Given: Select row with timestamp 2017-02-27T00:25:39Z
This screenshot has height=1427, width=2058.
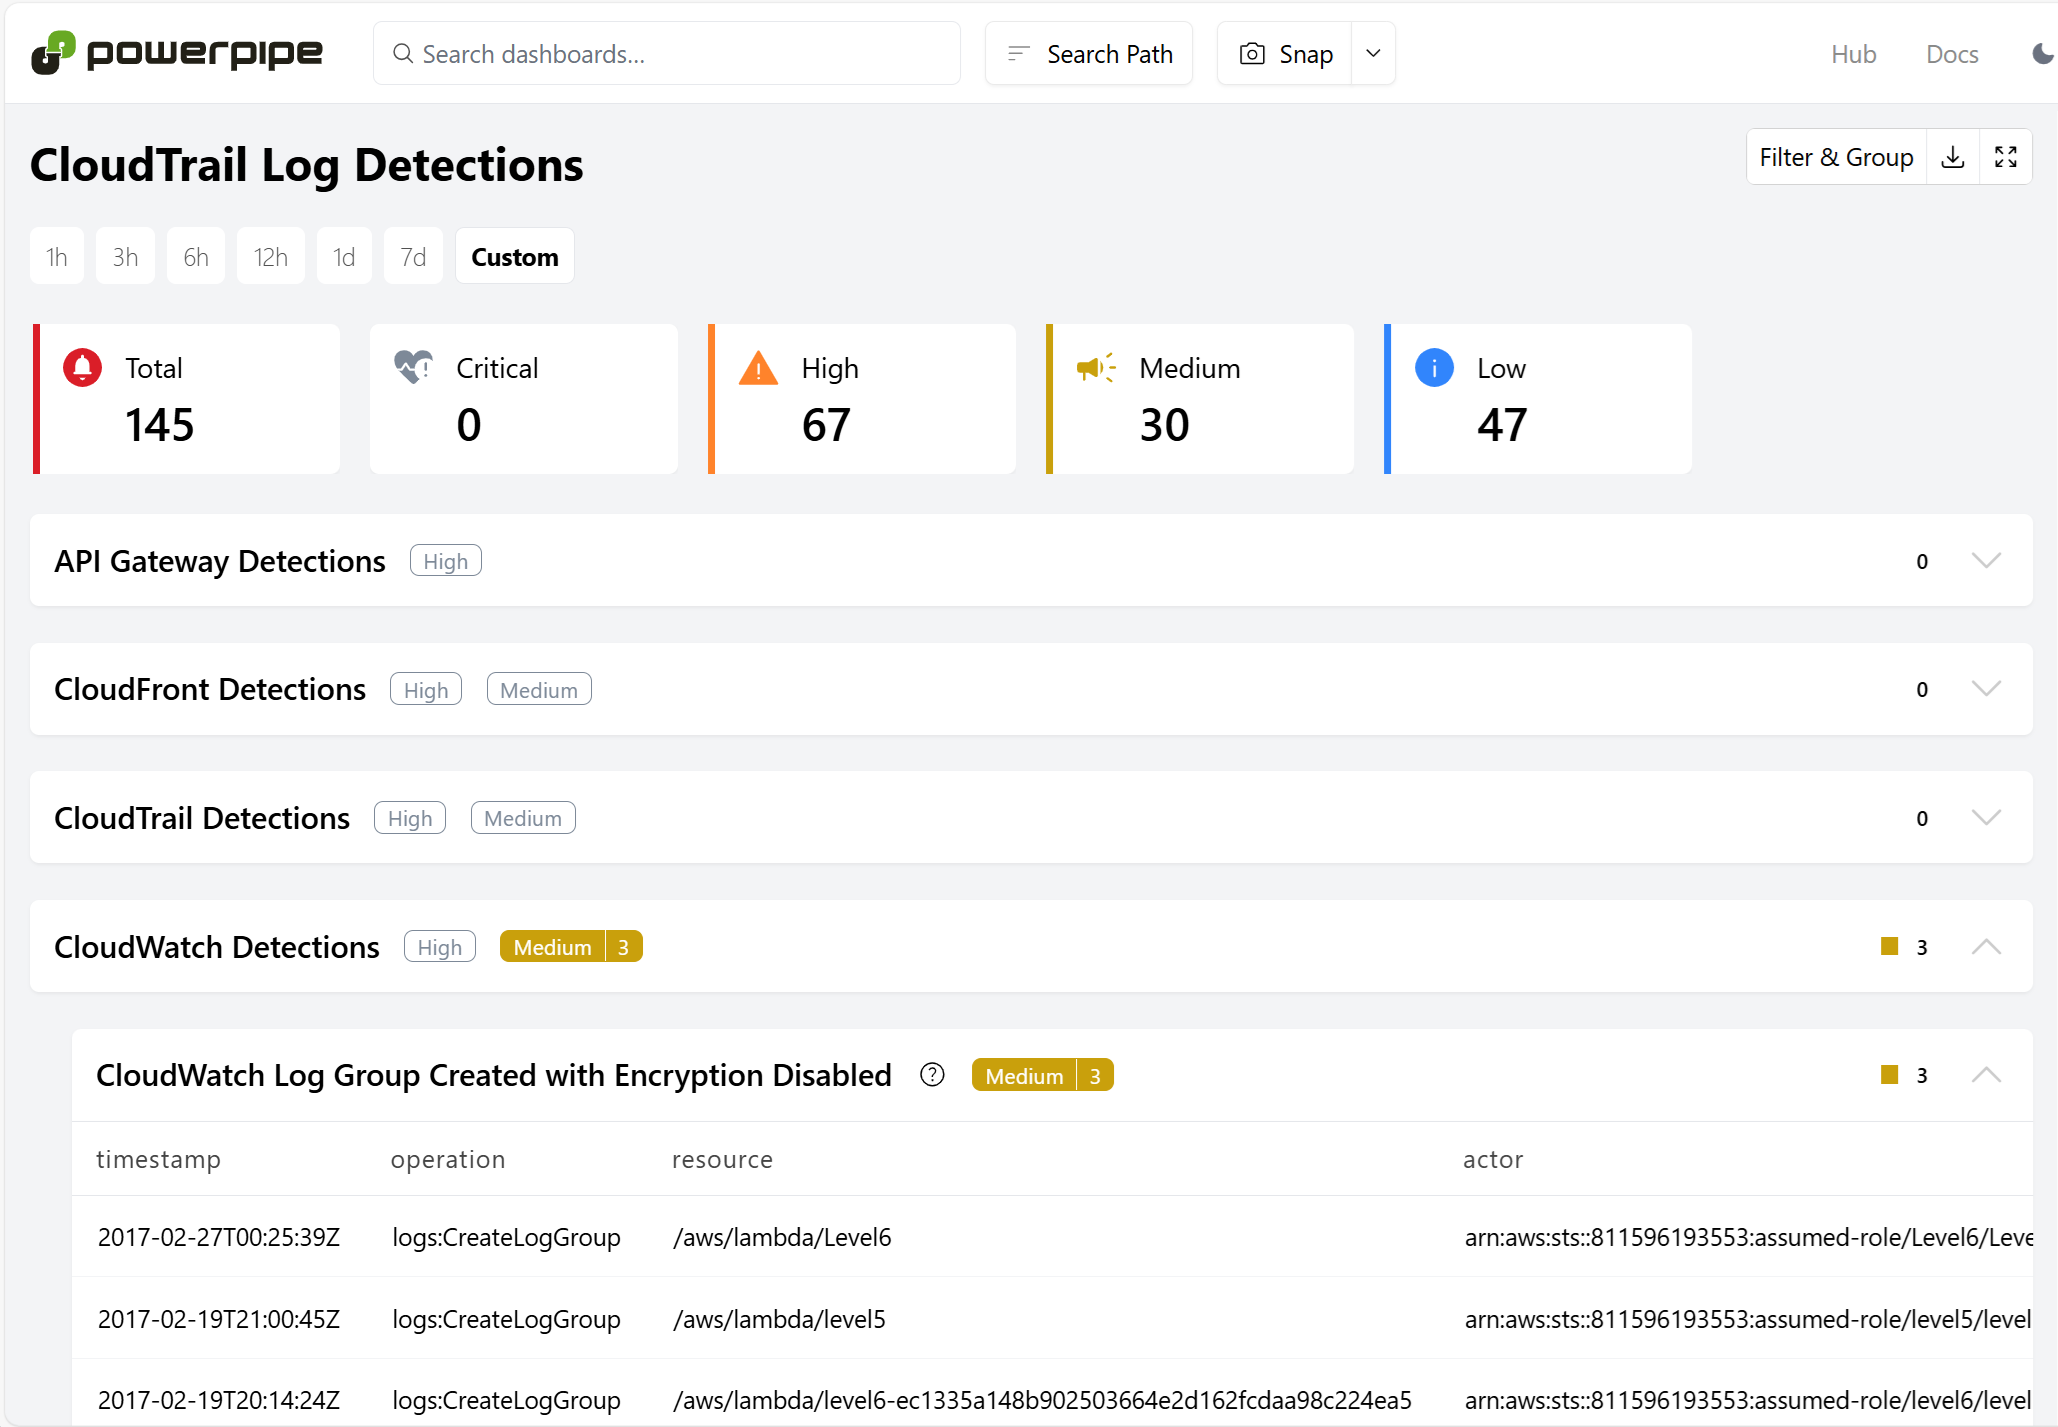Looking at the screenshot, I should pos(1052,1237).
